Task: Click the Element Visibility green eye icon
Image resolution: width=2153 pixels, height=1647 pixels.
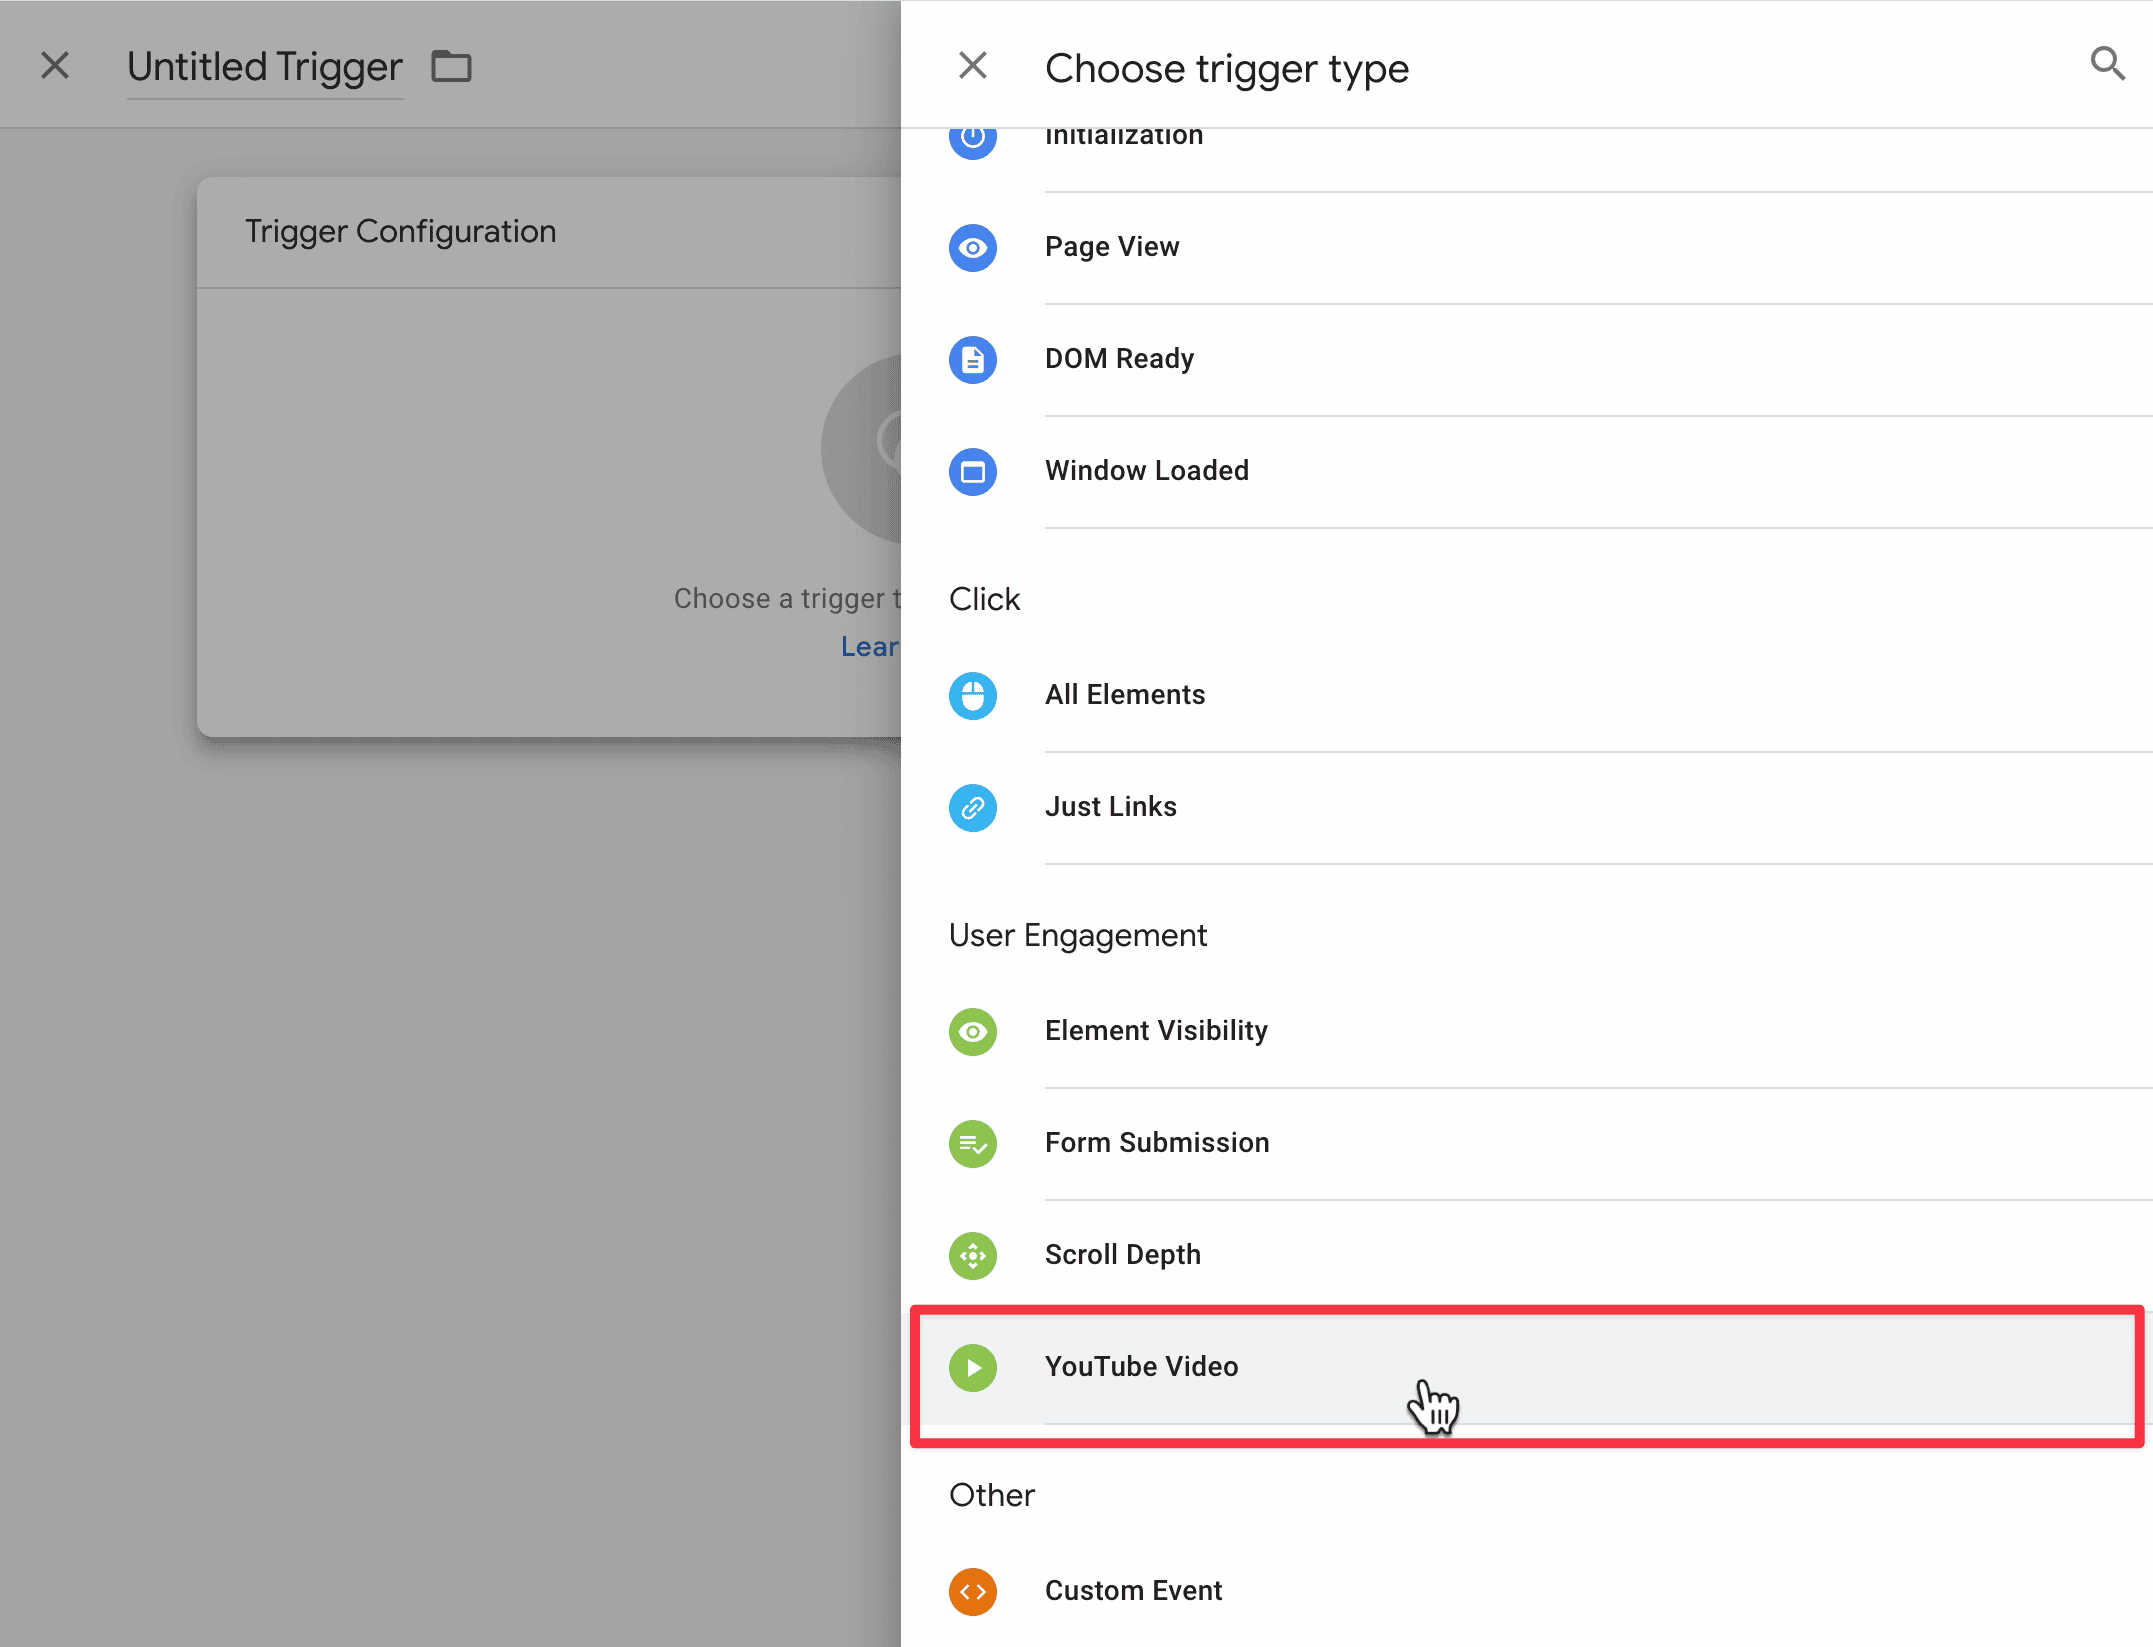Action: [x=972, y=1032]
